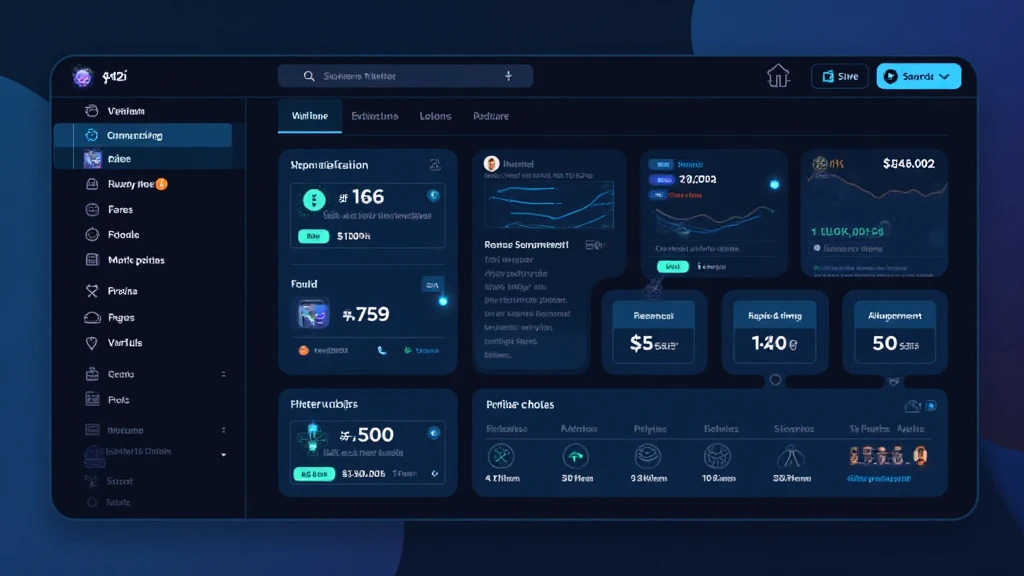Open the 'Saards' dropdown in the top bar
The image size is (1024, 576).
coord(918,76)
